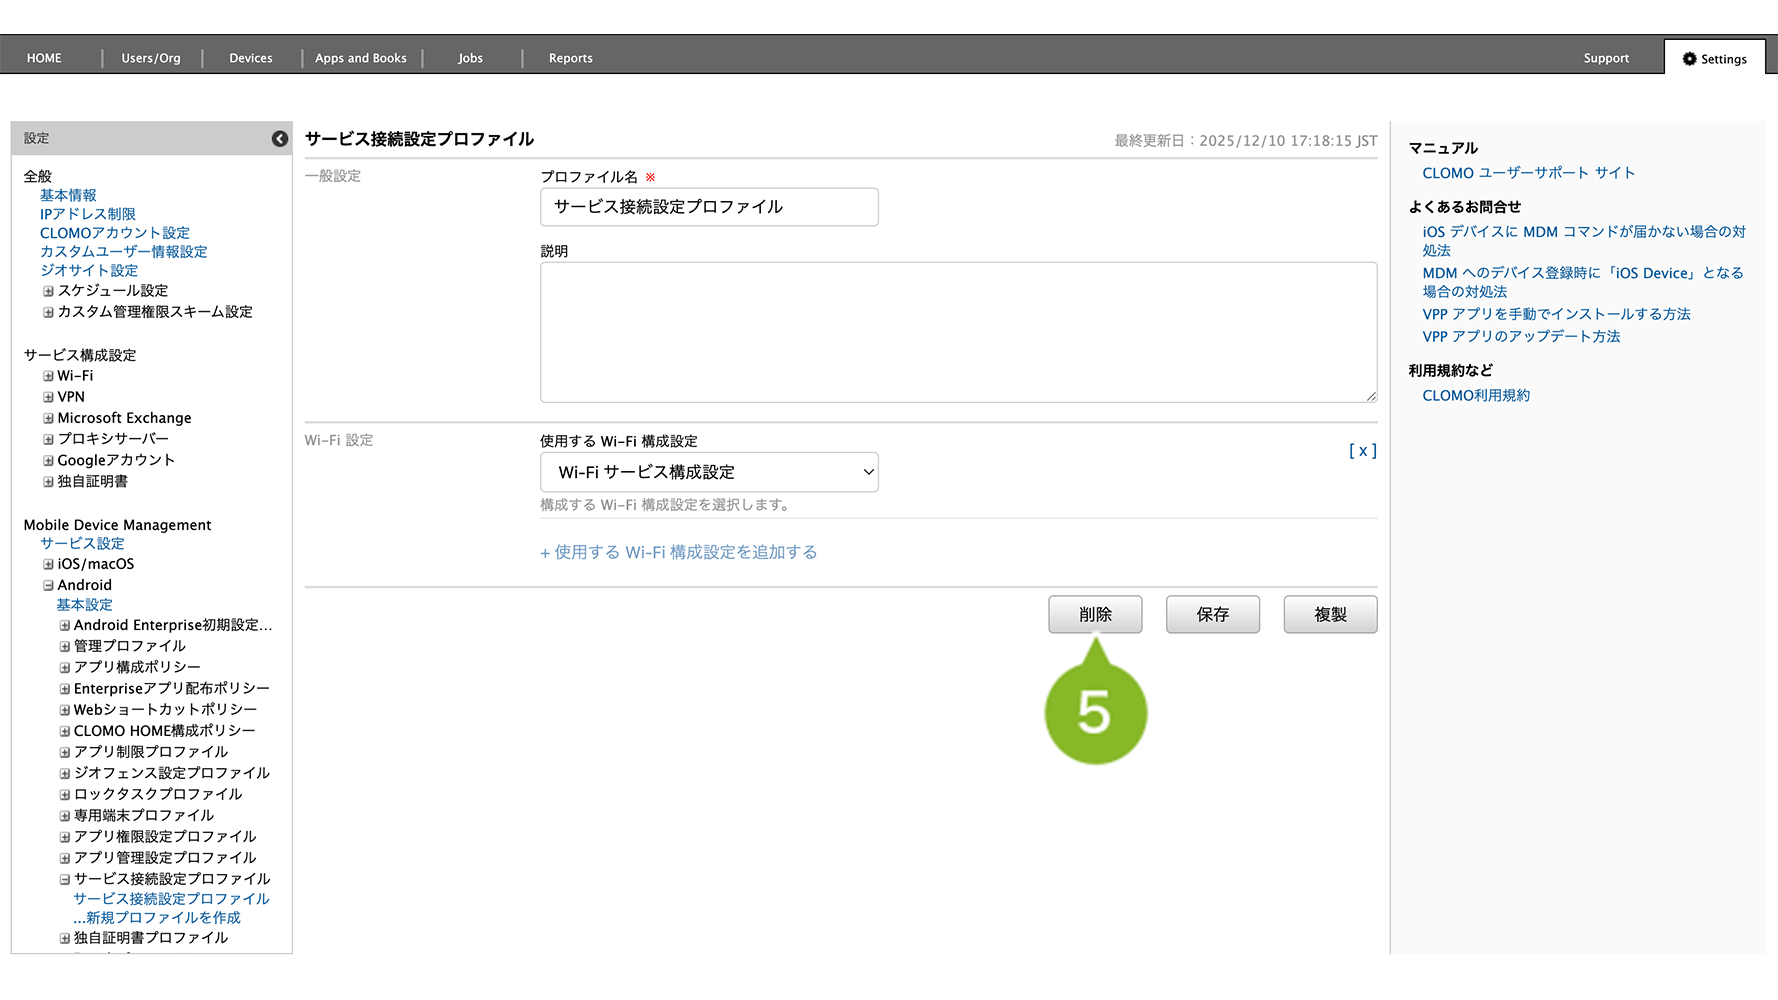Click the 削除 delete button
This screenshot has height=1000, width=1778.
tap(1095, 614)
